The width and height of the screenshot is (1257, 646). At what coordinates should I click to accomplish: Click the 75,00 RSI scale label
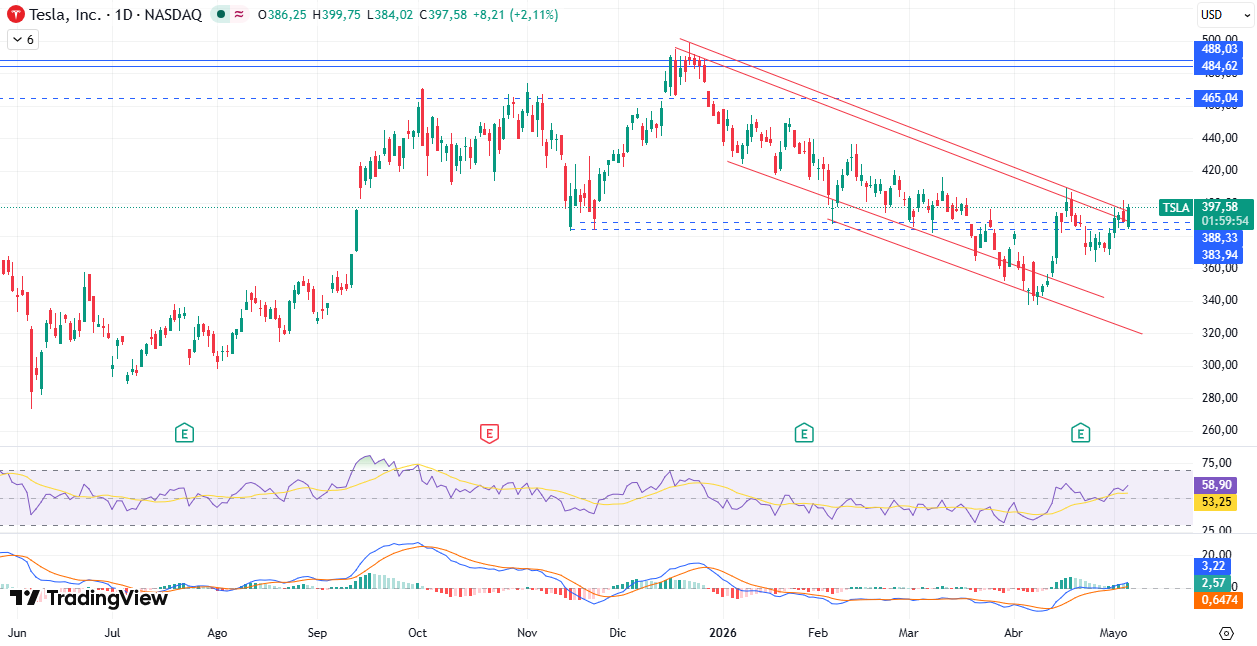tap(1219, 462)
